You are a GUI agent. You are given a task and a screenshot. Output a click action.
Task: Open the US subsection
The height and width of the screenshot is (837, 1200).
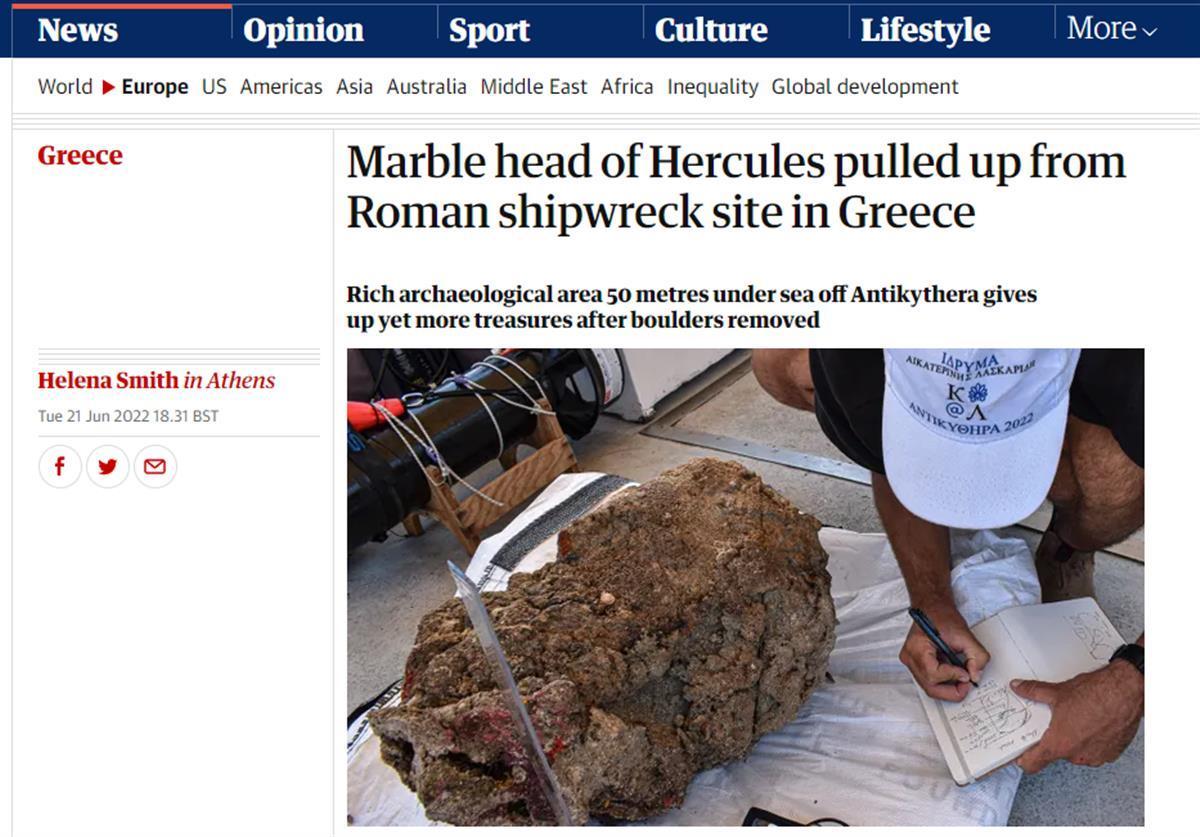tap(214, 87)
